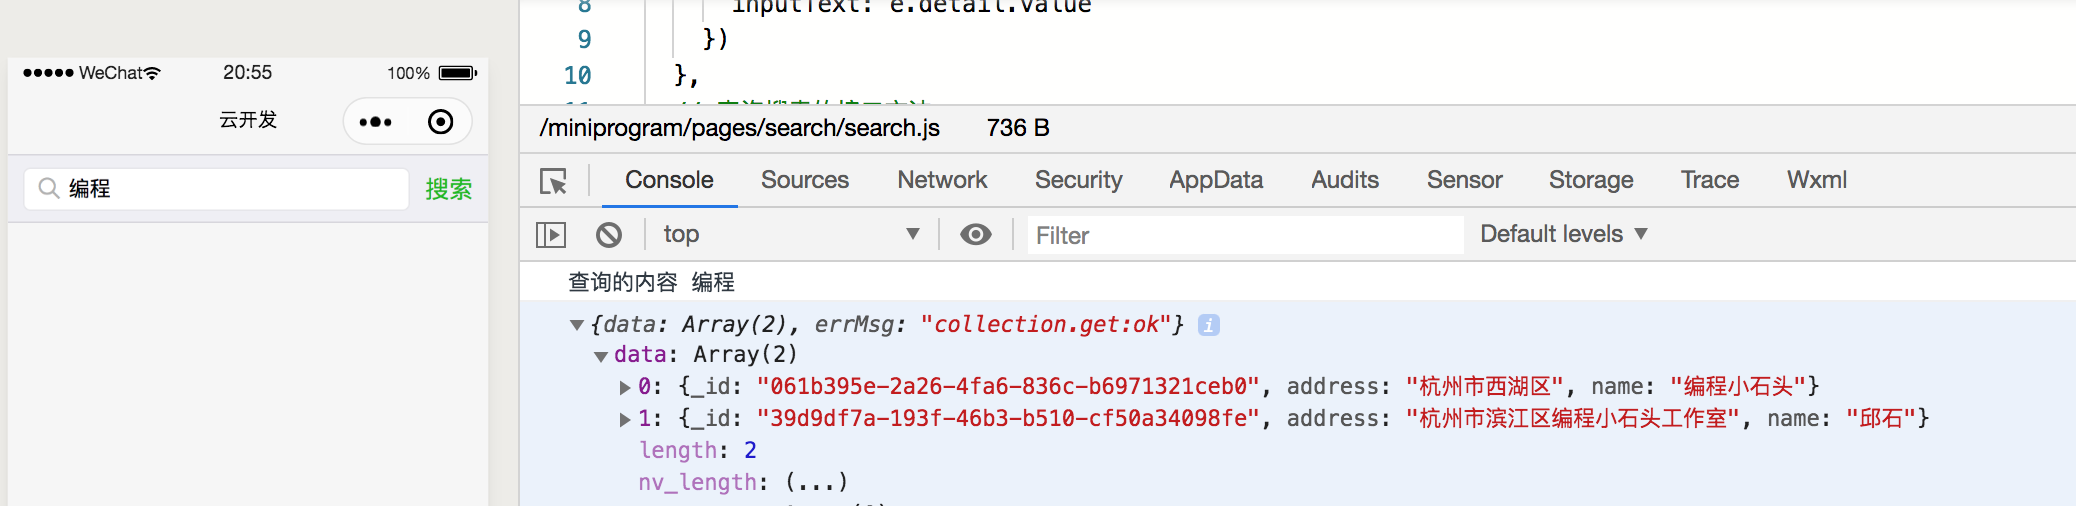Expand array item 1 entry
Viewport: 2076px width, 506px height.
tap(625, 419)
